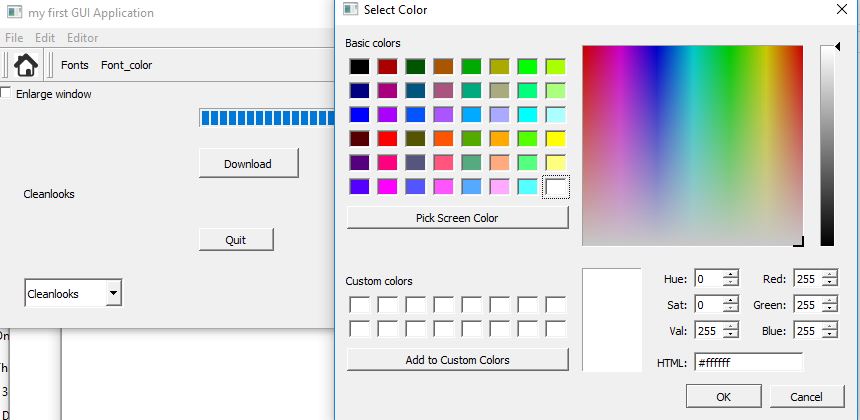860x420 pixels.
Task: Click the Cleanlooks style label text
Action: pyautogui.click(x=49, y=194)
